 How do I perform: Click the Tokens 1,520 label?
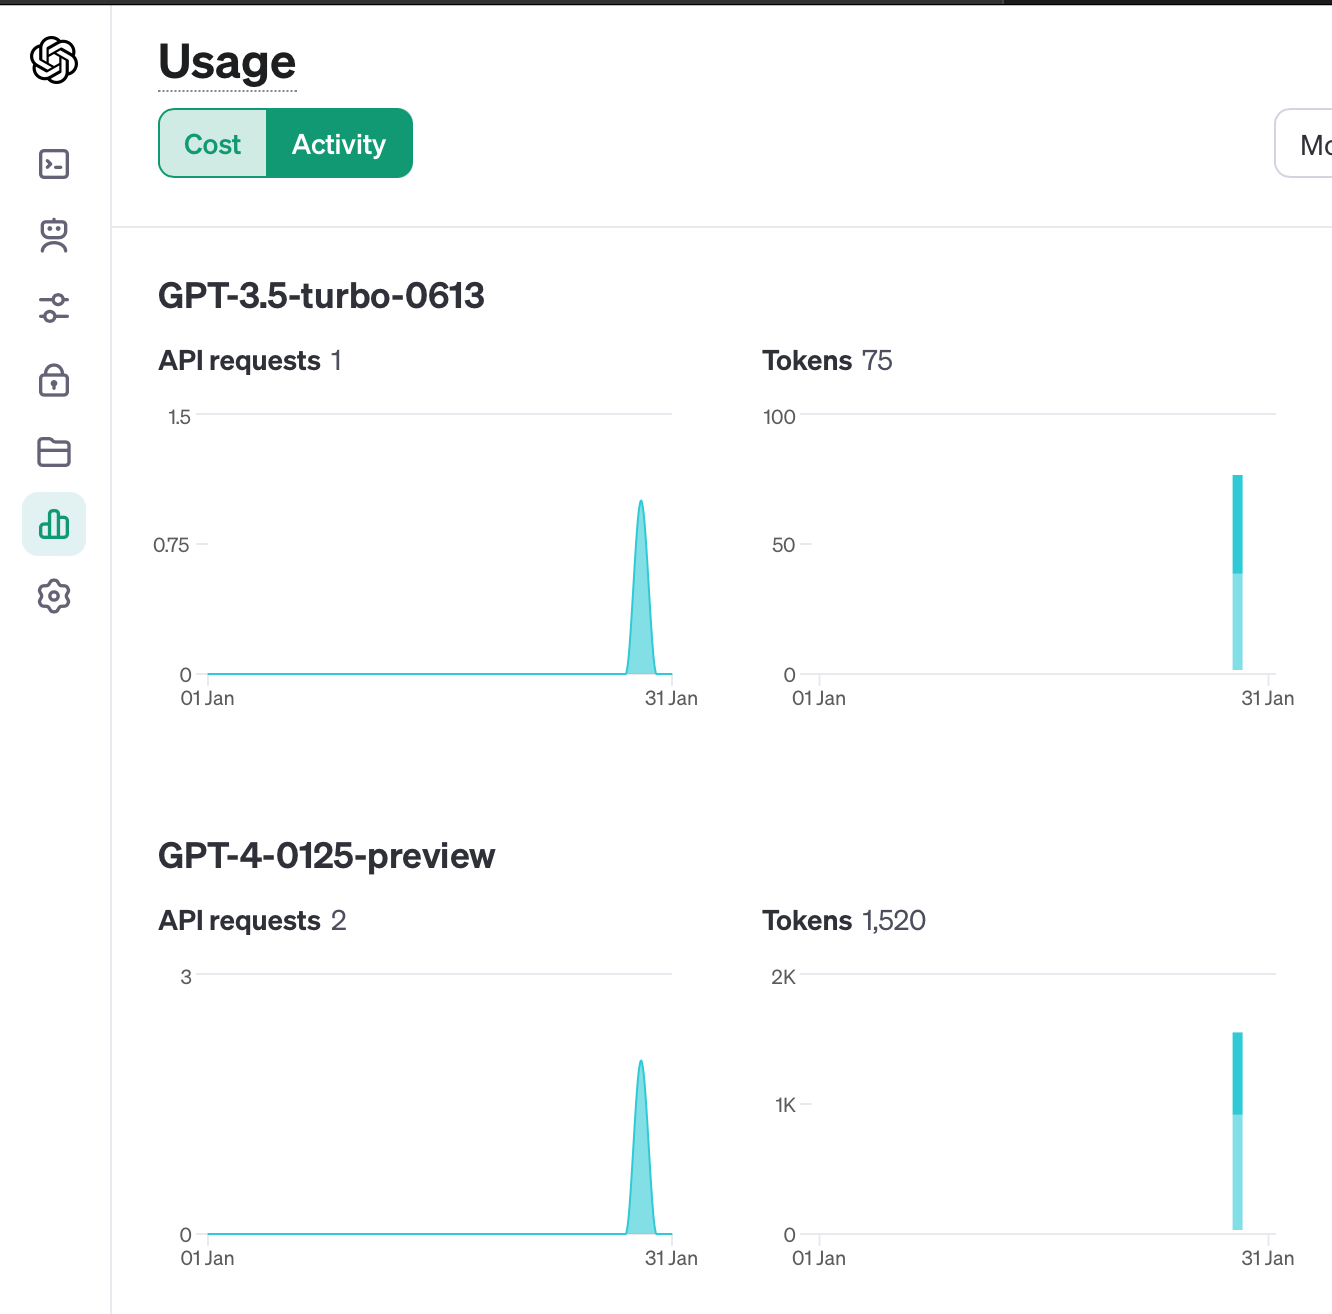click(x=844, y=920)
